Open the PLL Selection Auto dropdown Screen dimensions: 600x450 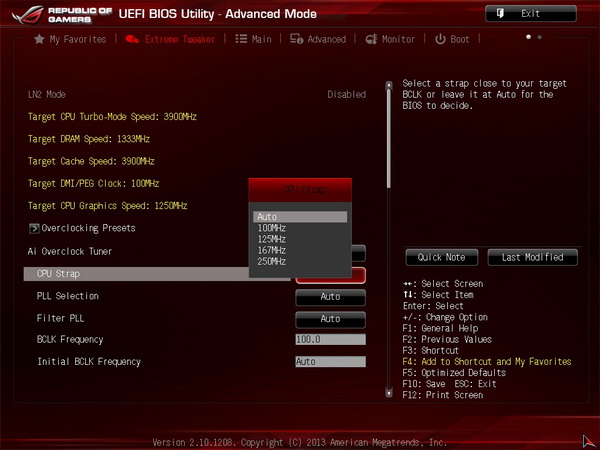(x=330, y=297)
